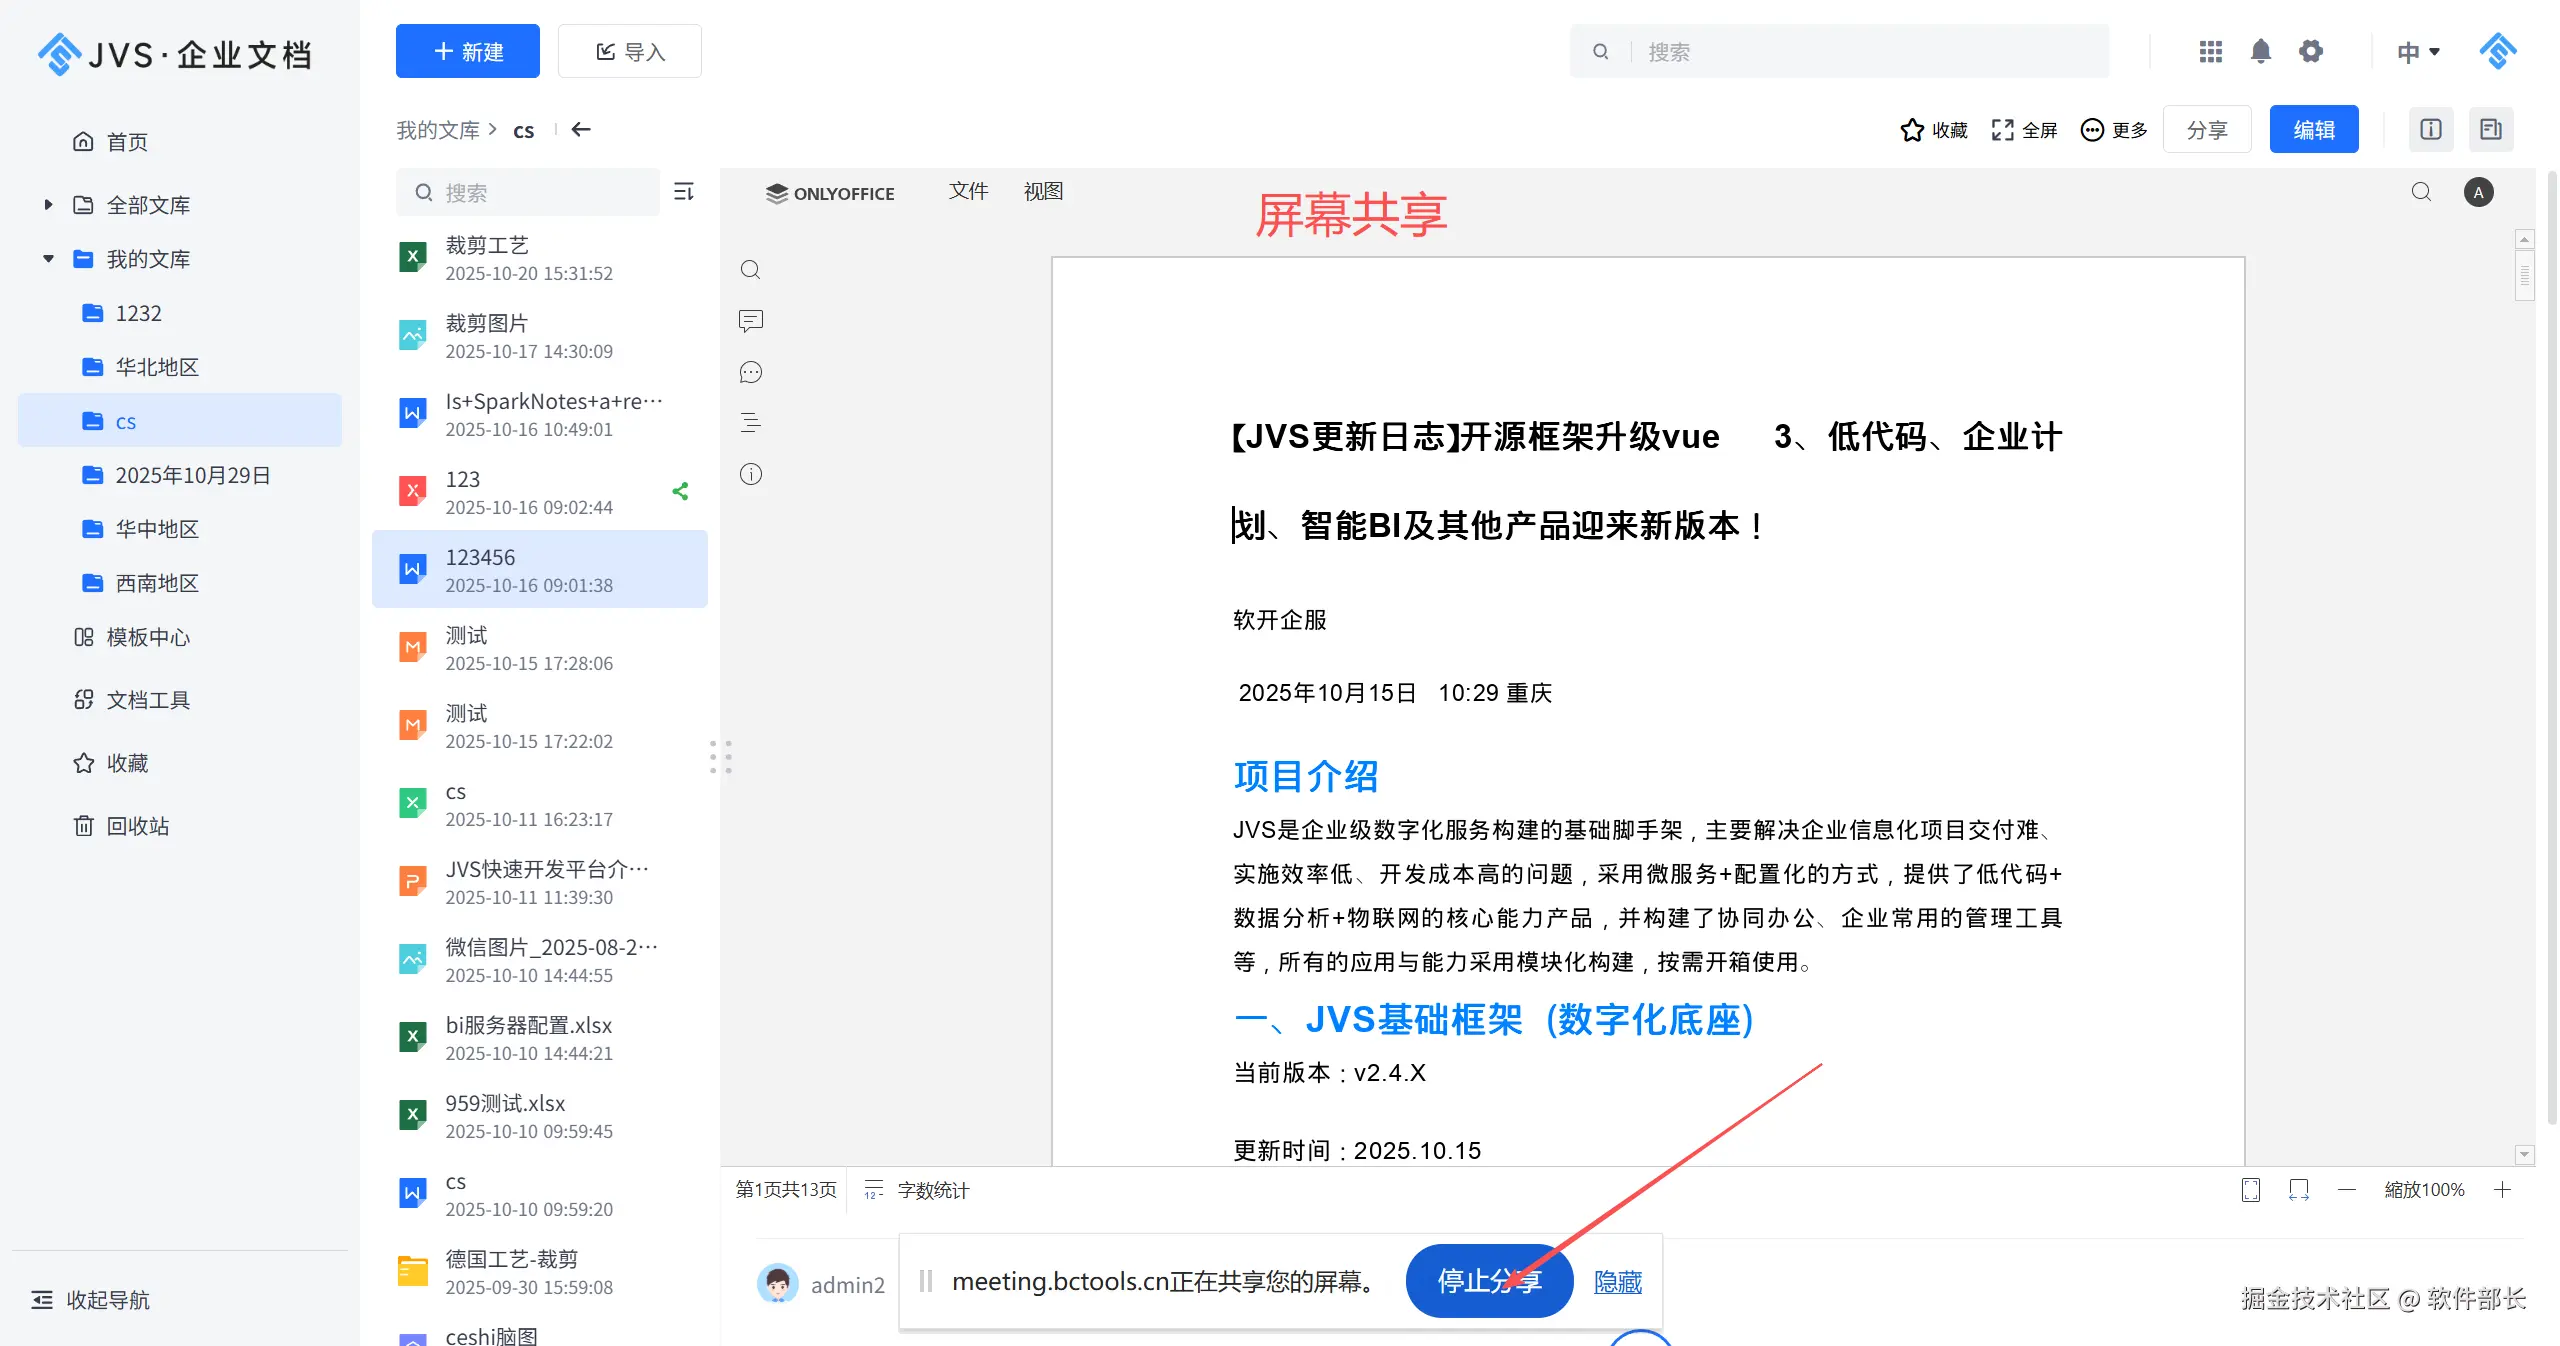This screenshot has width=2560, height=1346.
Task: Open the apps grid icon in top bar
Action: pyautogui.click(x=2210, y=51)
